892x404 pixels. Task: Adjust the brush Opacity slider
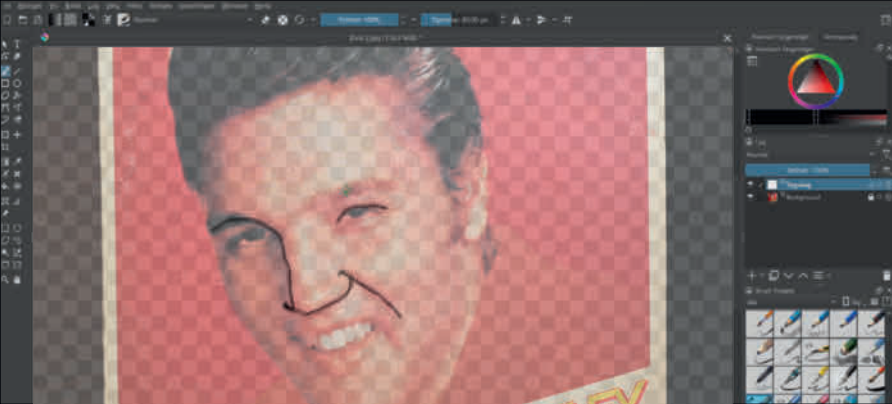click(x=360, y=20)
